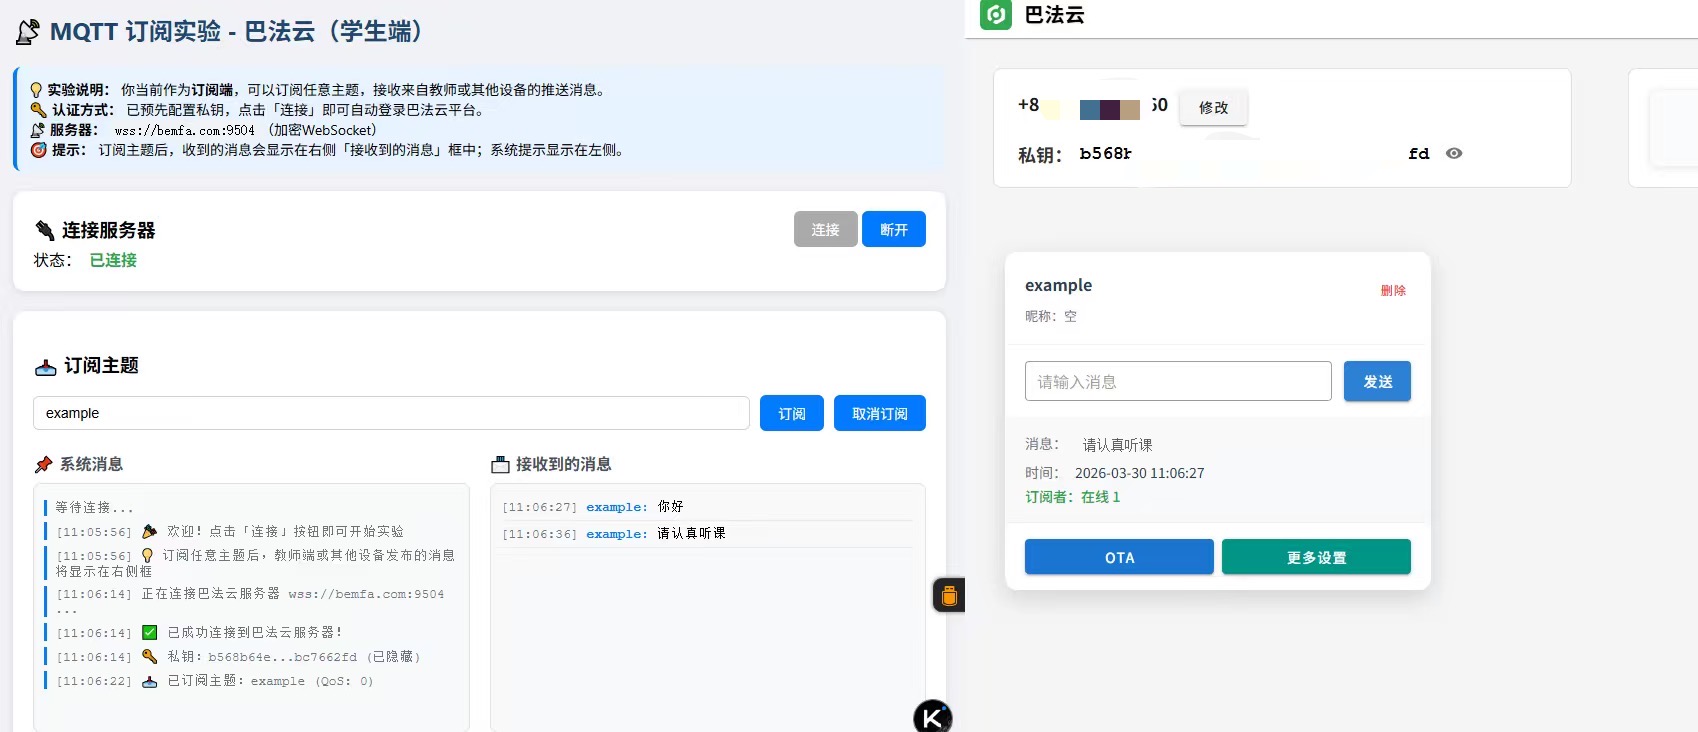Click received message 请认真听课 row
The width and height of the screenshot is (1698, 732).
pos(707,534)
